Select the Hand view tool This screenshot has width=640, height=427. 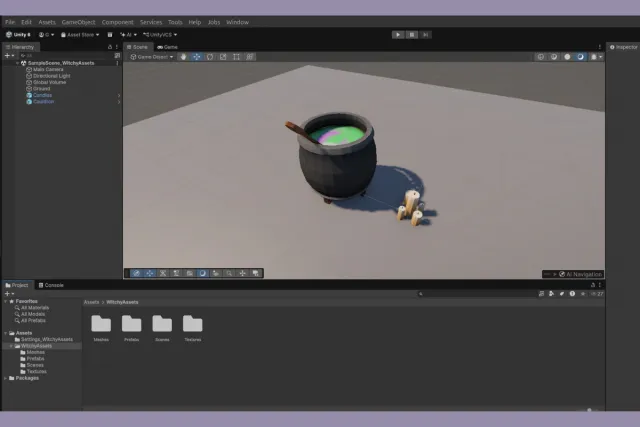tap(183, 57)
